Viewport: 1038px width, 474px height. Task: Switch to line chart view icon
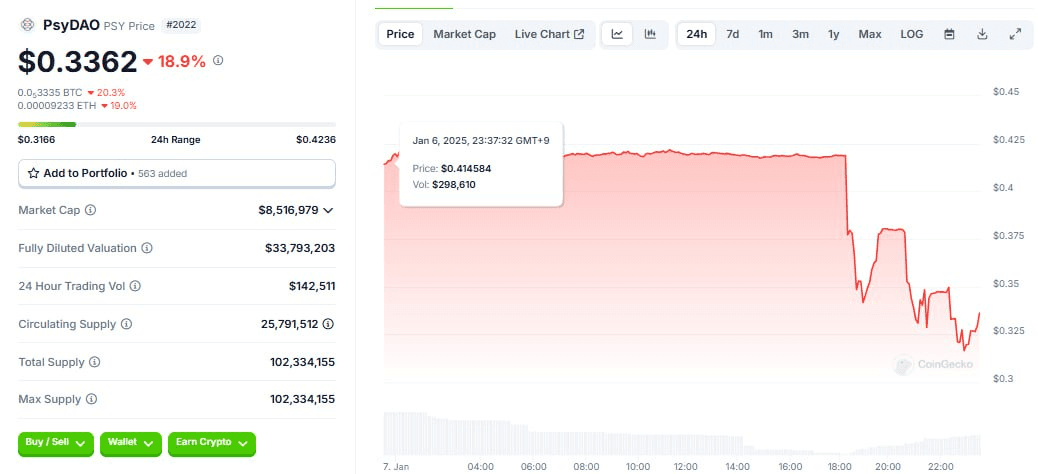[618, 34]
